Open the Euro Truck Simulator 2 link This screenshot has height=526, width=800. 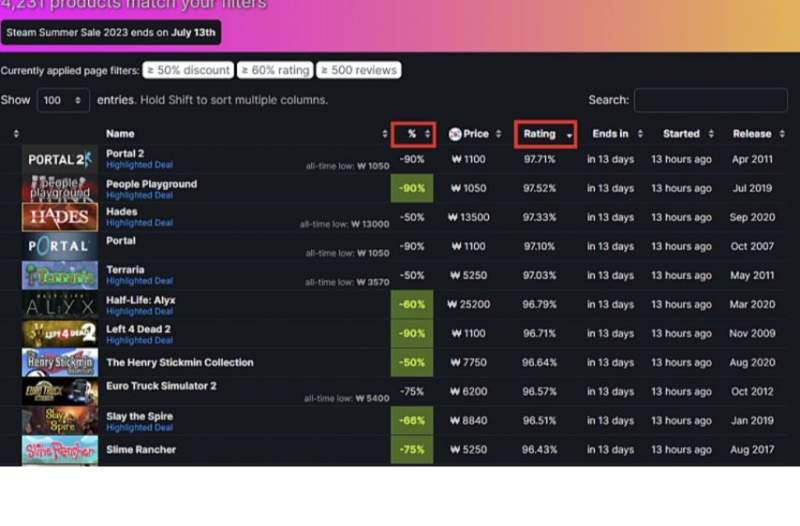161,386
